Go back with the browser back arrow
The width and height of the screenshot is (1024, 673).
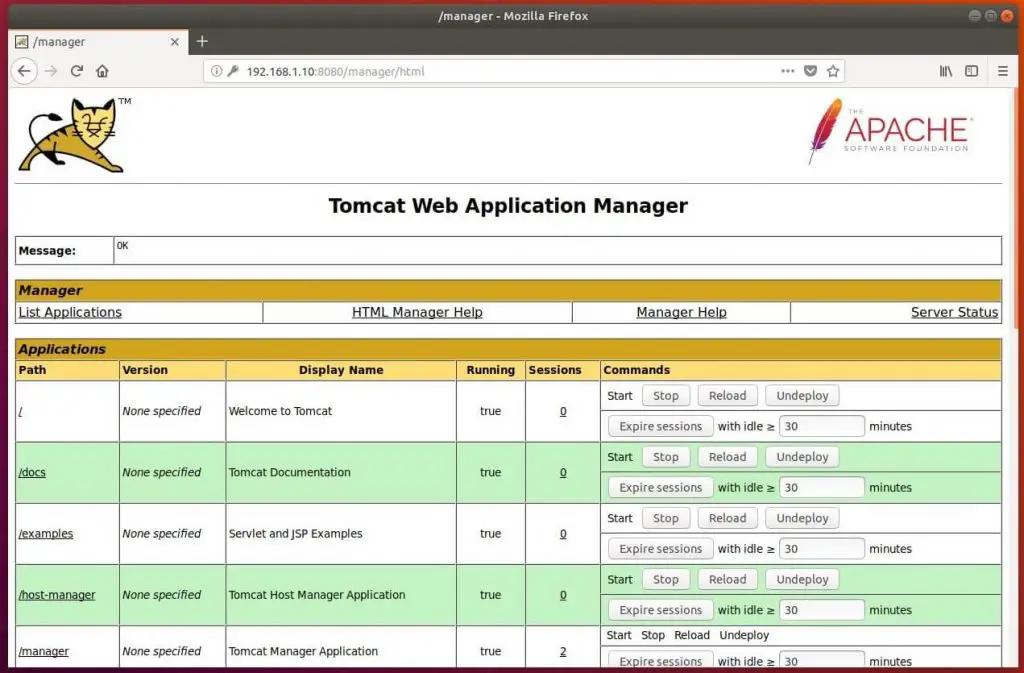coord(24,71)
